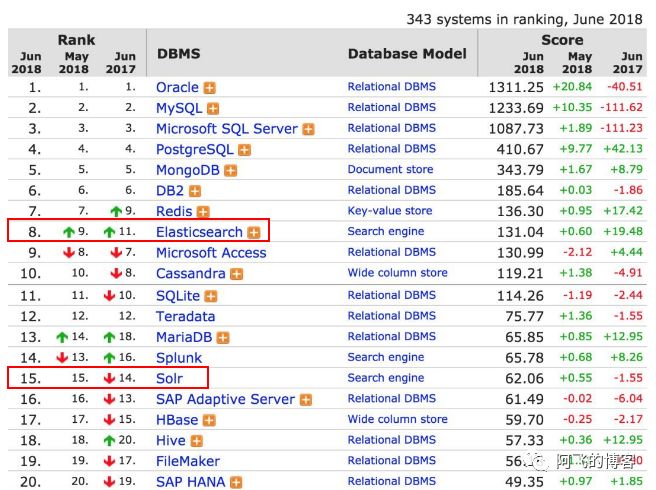Open the FileMaker link
The width and height of the screenshot is (656, 490).
pos(188,462)
